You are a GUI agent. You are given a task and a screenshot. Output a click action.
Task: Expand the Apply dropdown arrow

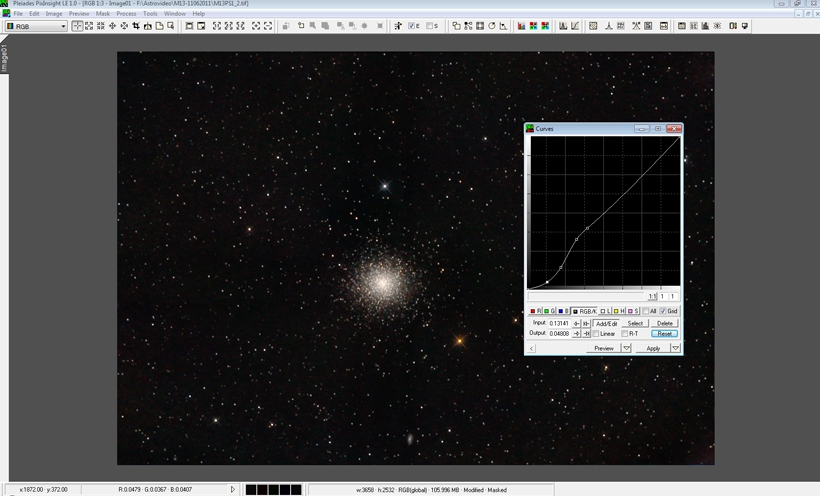coord(676,348)
